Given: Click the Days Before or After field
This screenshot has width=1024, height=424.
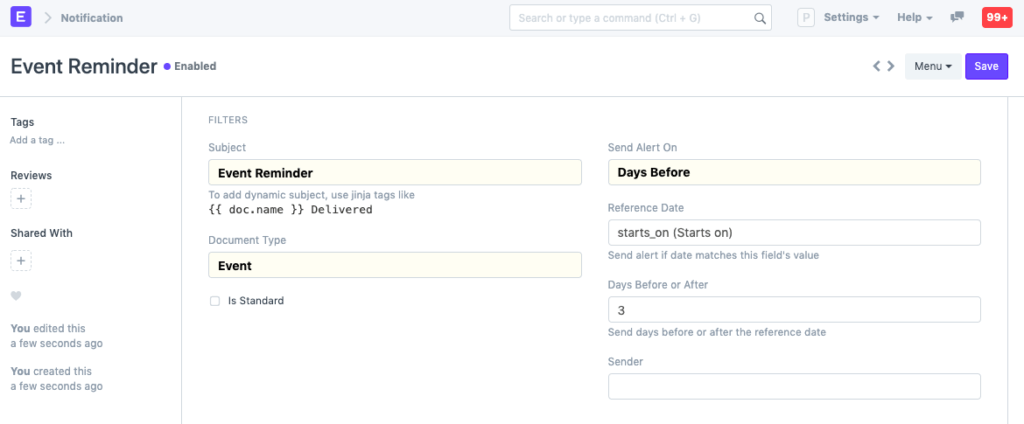Looking at the screenshot, I should (794, 310).
